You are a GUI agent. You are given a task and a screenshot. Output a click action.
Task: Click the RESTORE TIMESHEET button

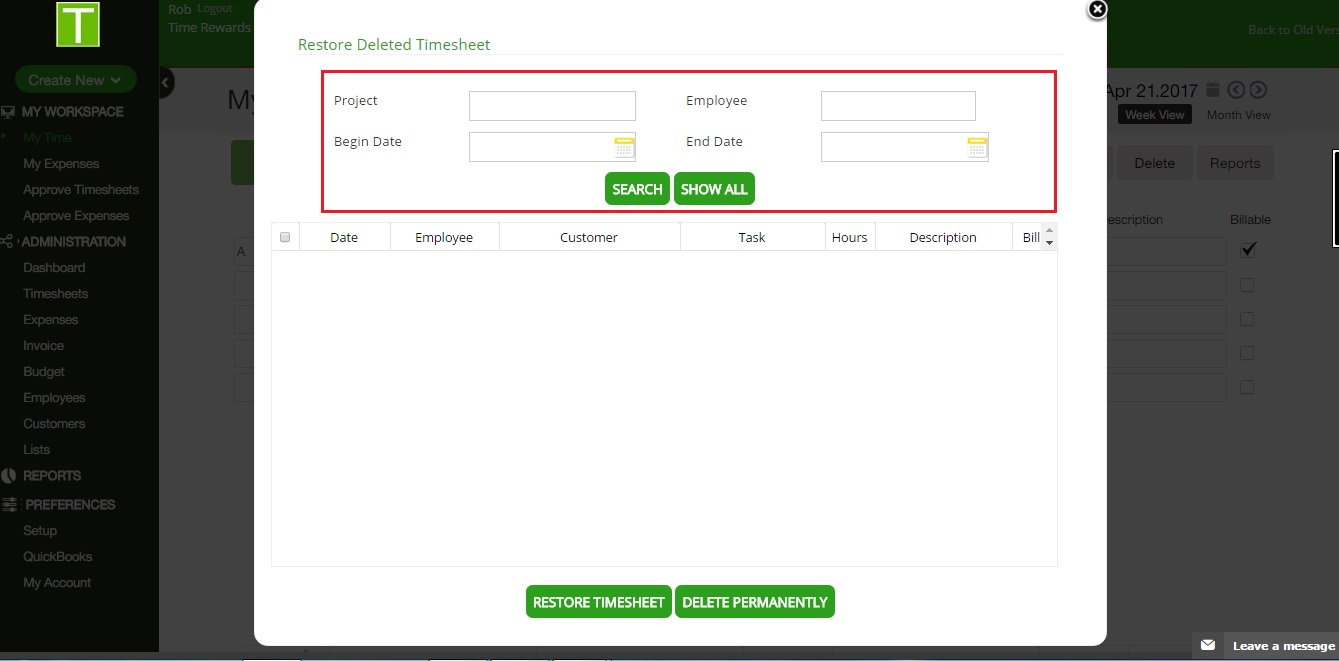598,602
